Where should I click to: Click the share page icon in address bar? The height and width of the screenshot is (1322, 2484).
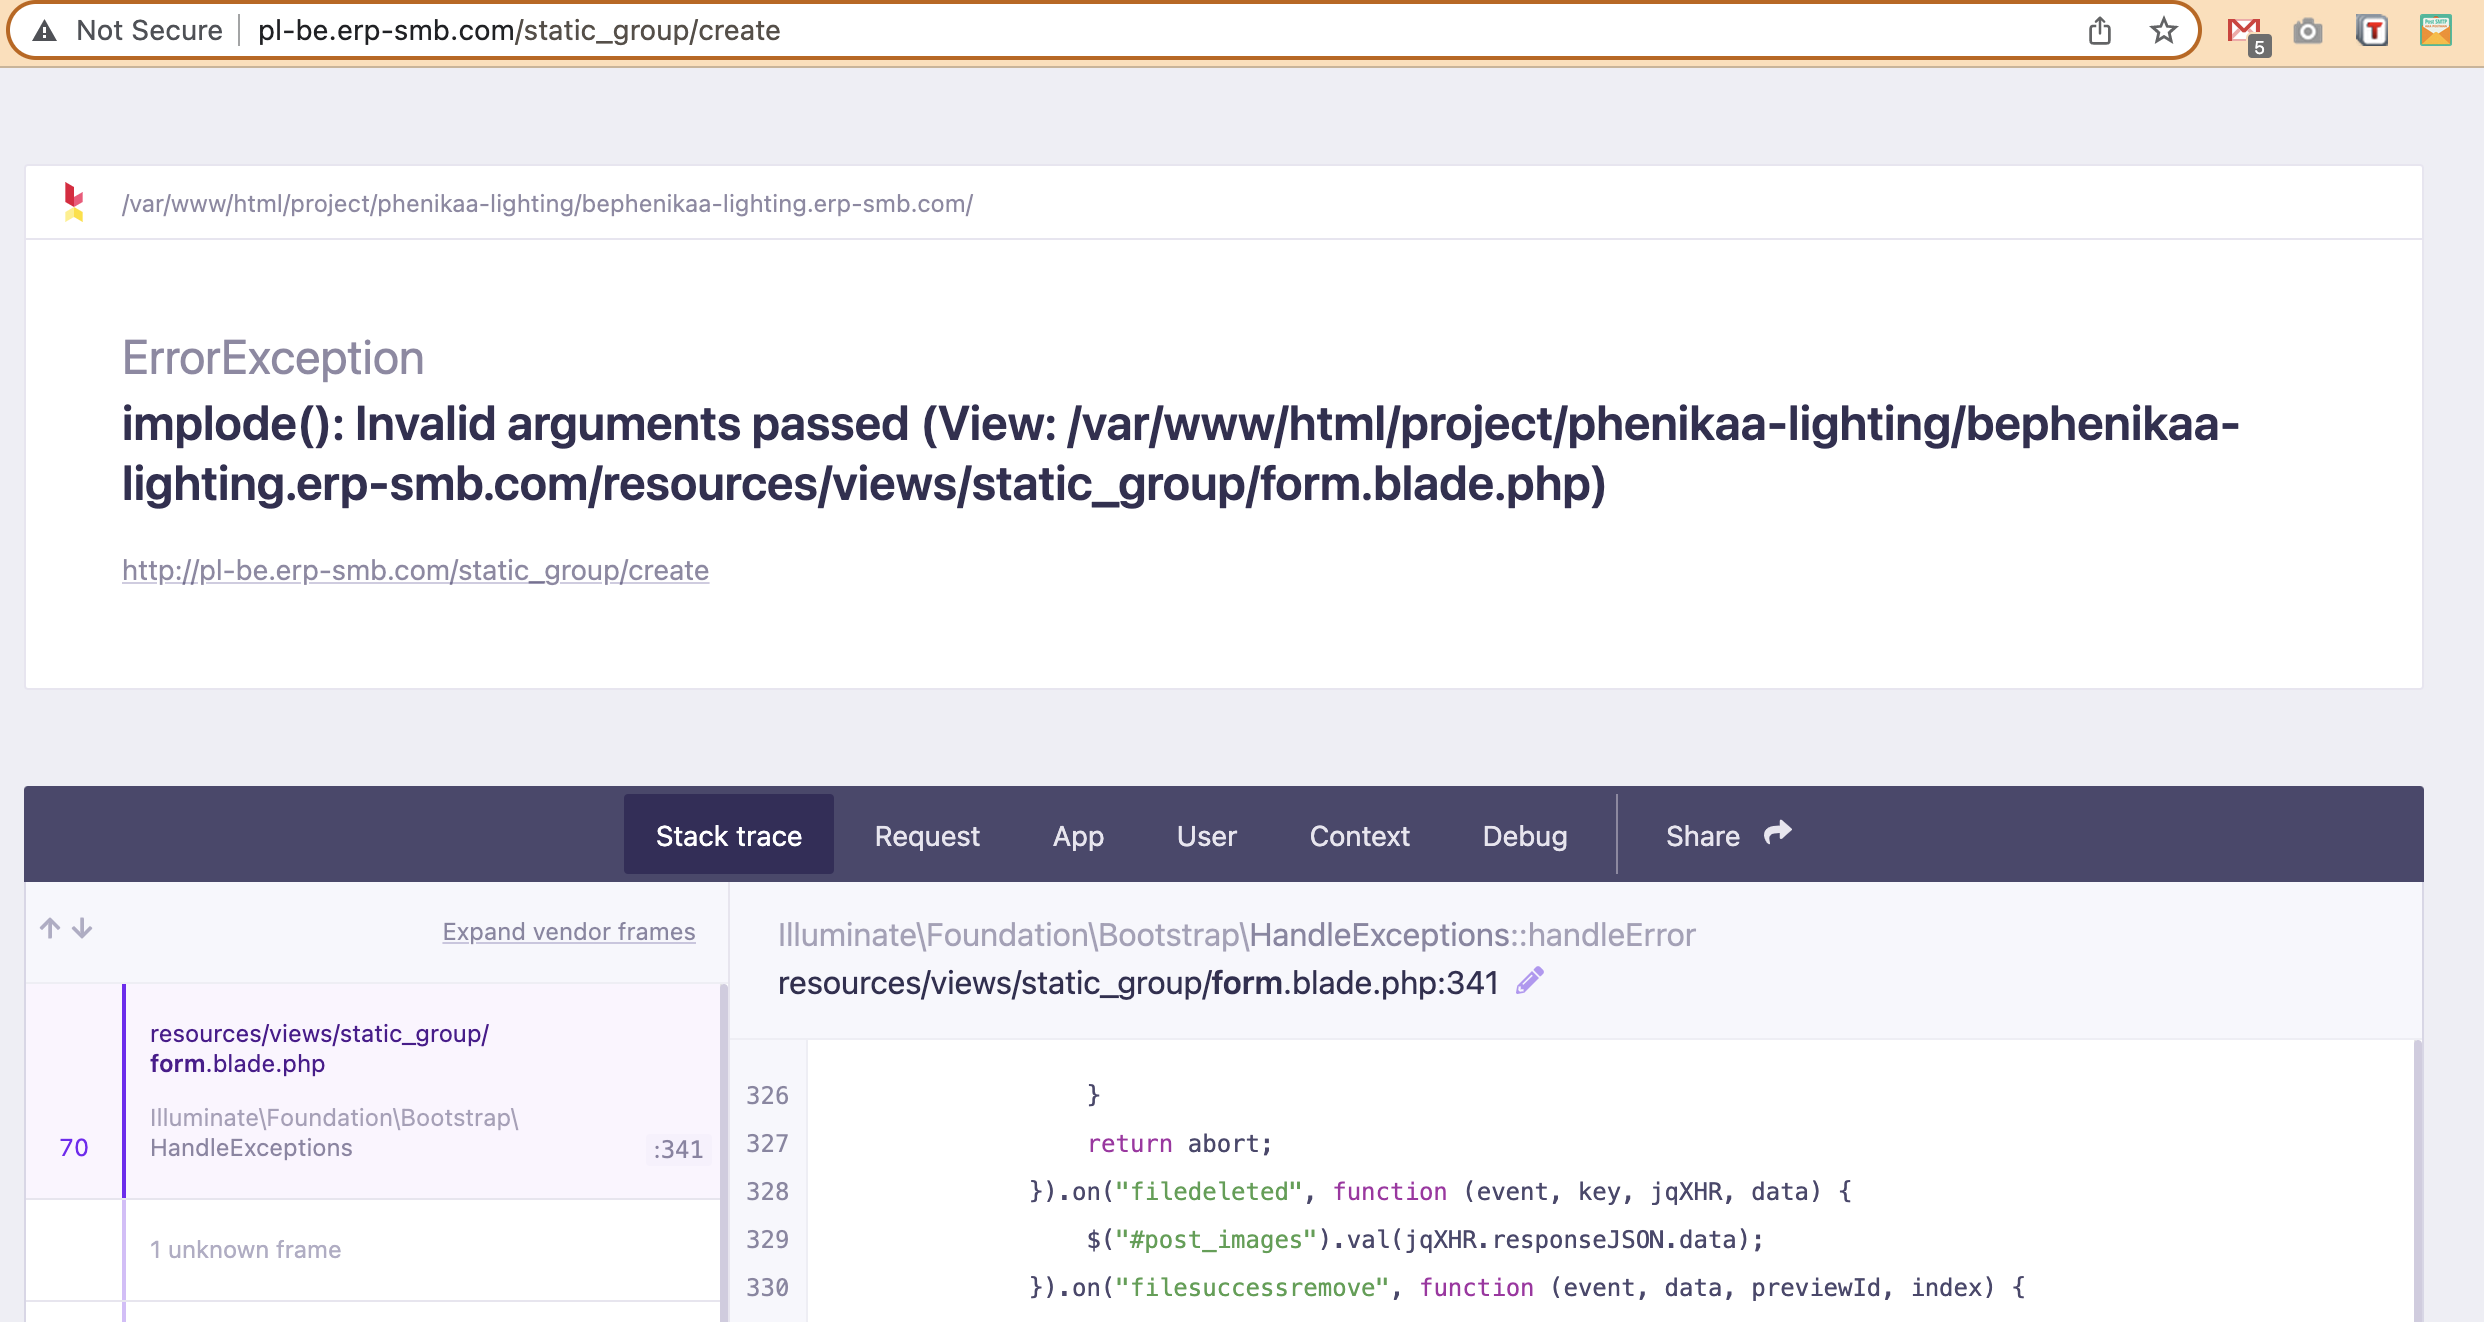2099,31
